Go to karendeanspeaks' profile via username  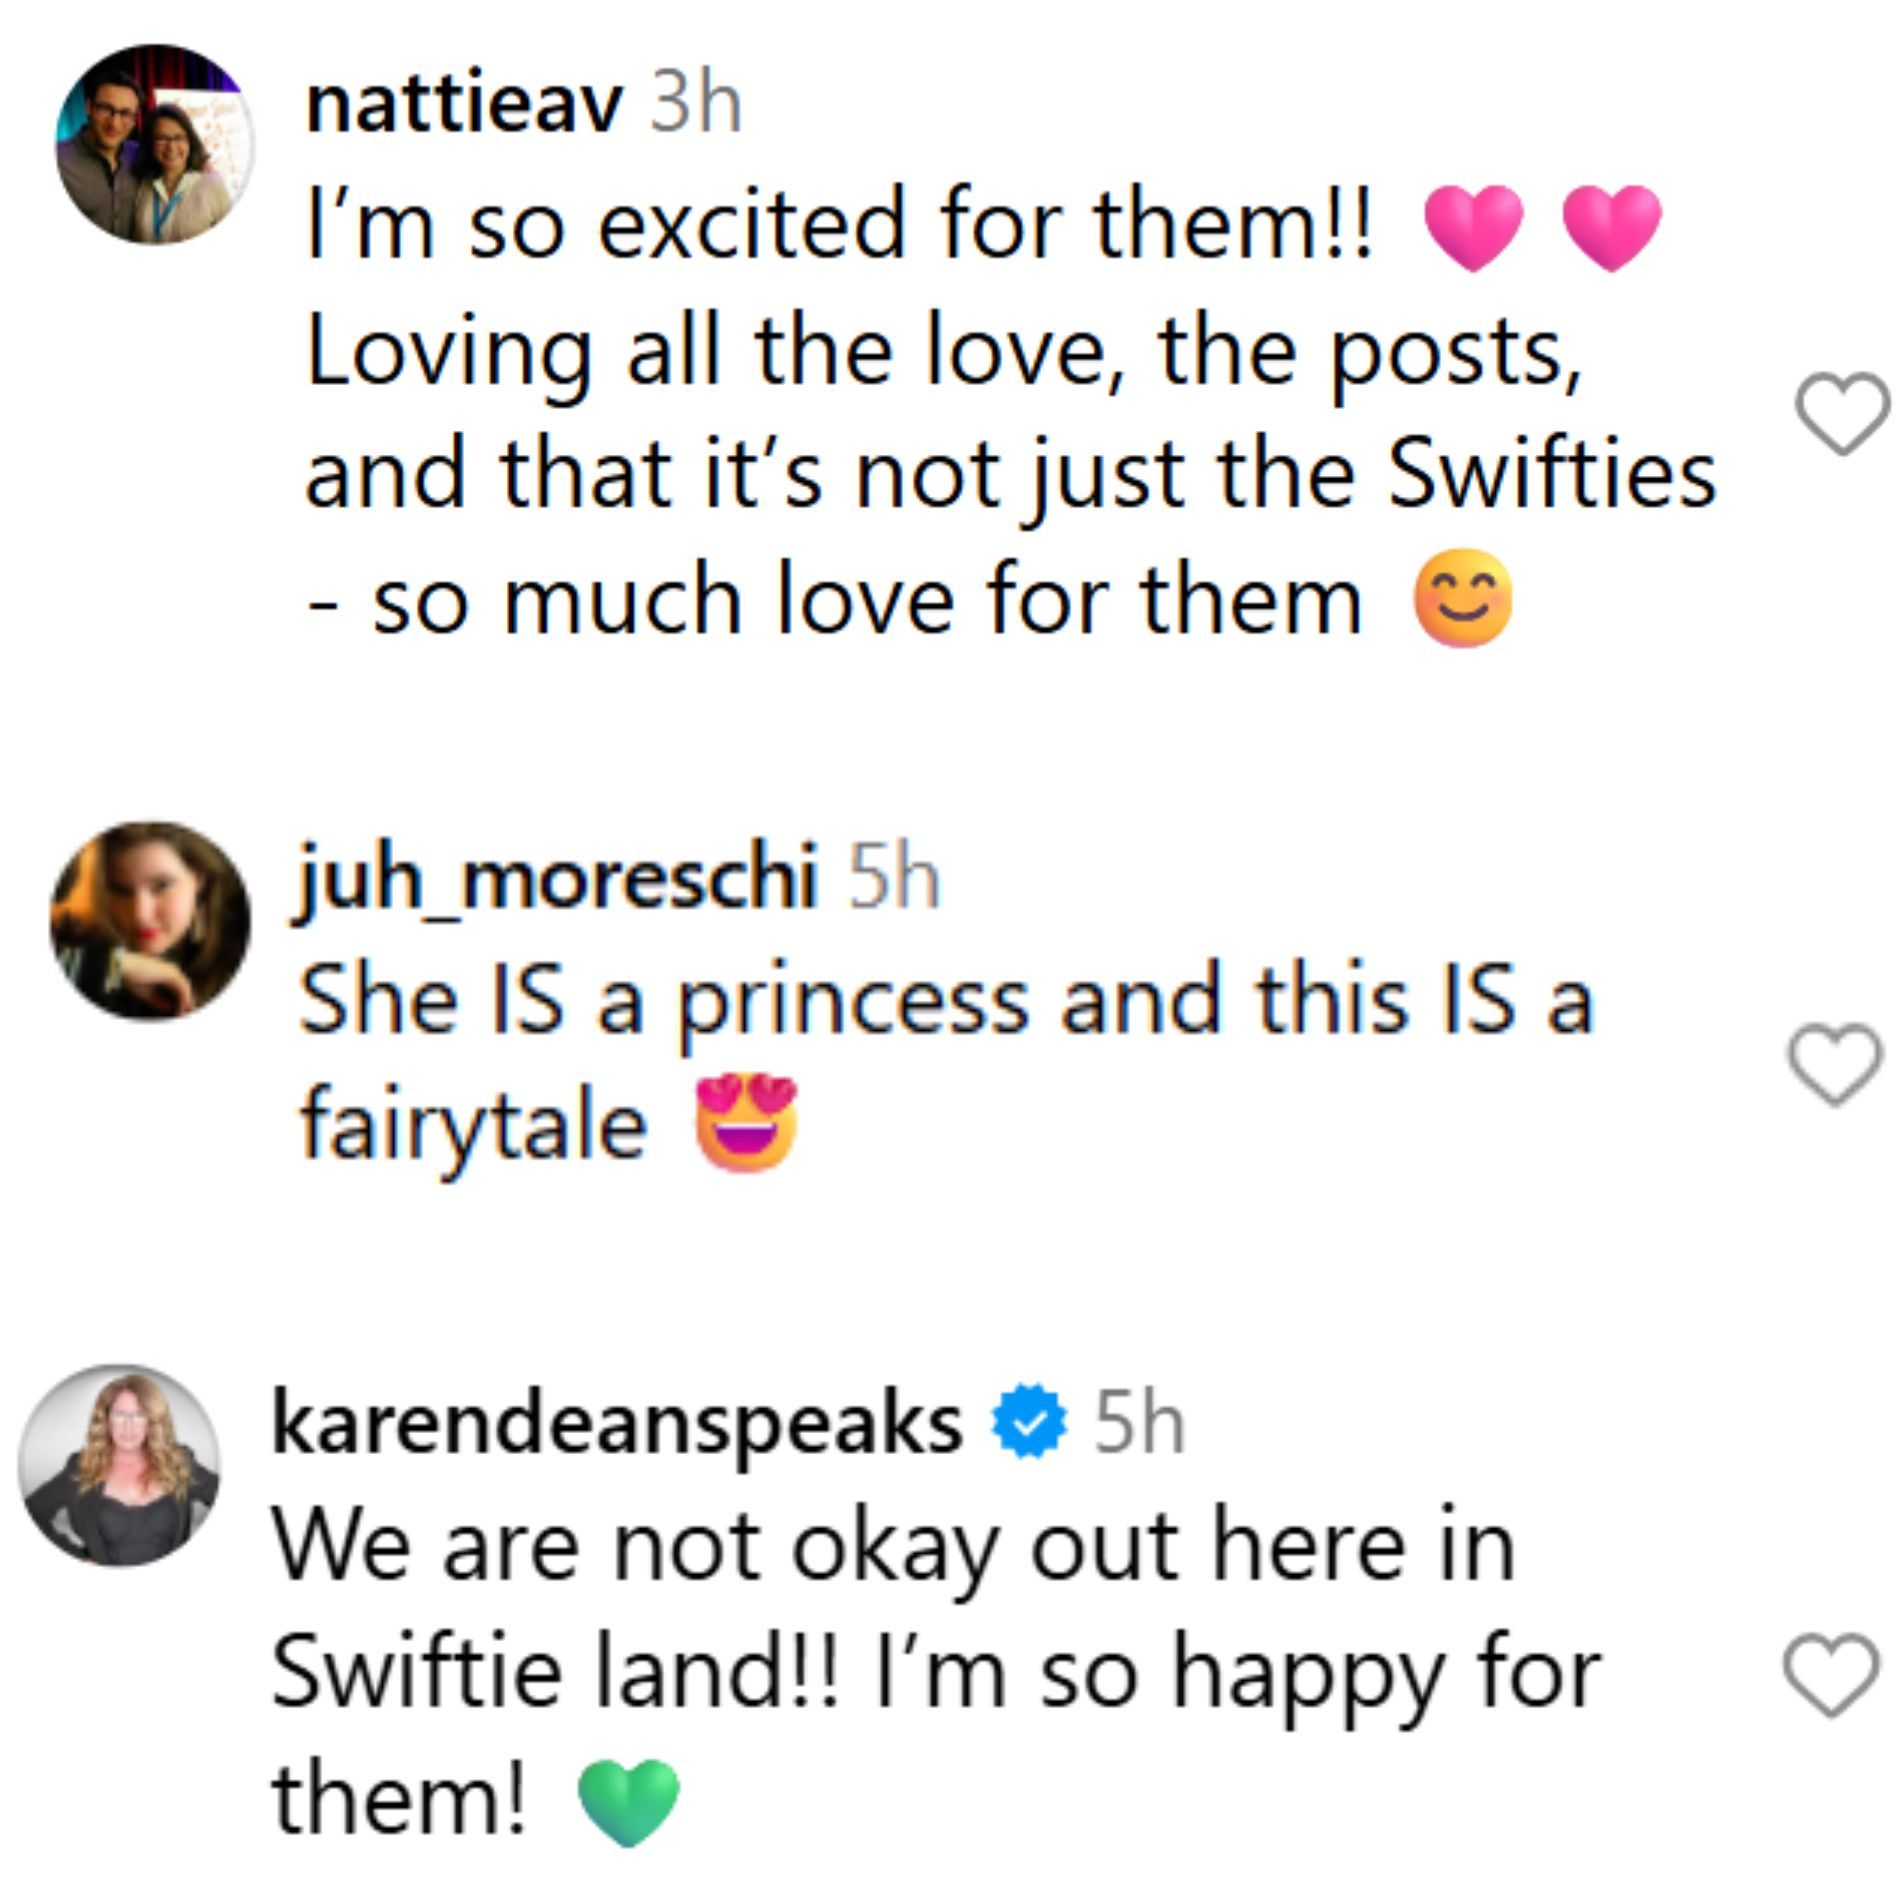tap(616, 1423)
